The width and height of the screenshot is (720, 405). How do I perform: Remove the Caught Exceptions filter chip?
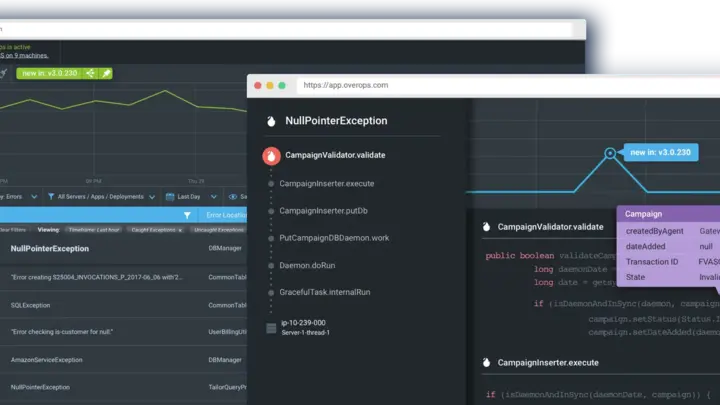pyautogui.click(x=180, y=229)
